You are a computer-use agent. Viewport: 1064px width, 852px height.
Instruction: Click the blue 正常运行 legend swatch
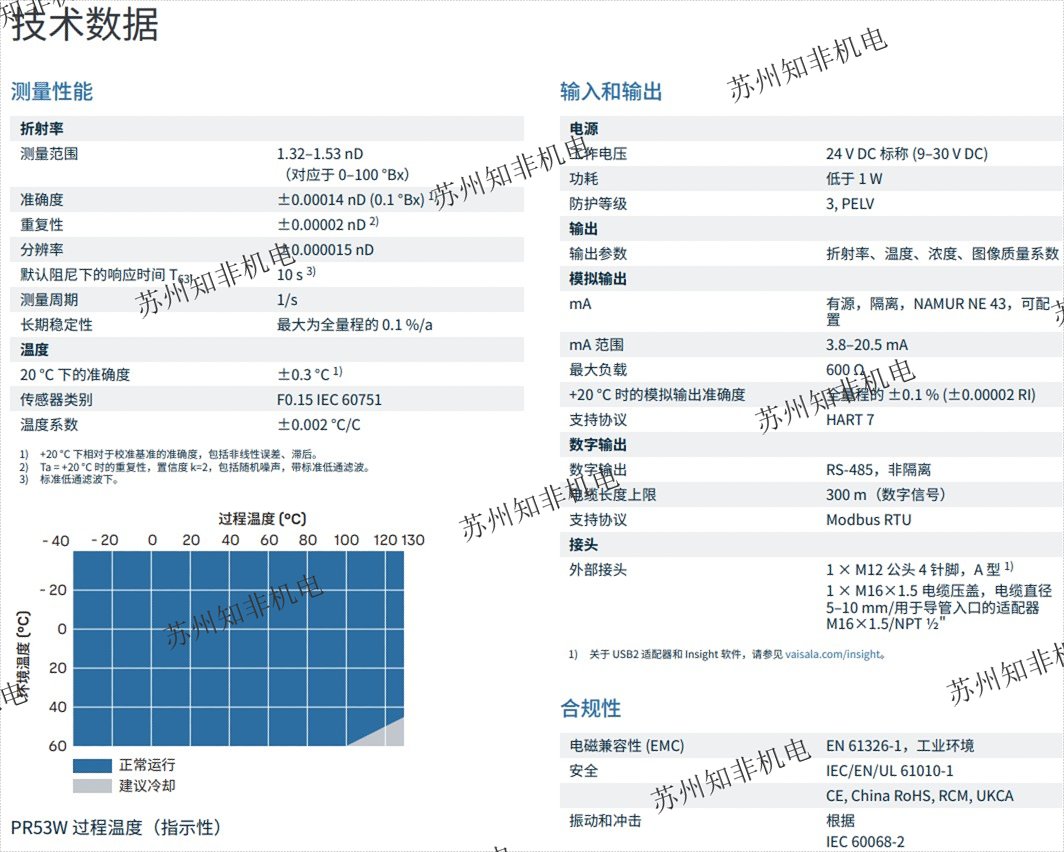(x=92, y=765)
